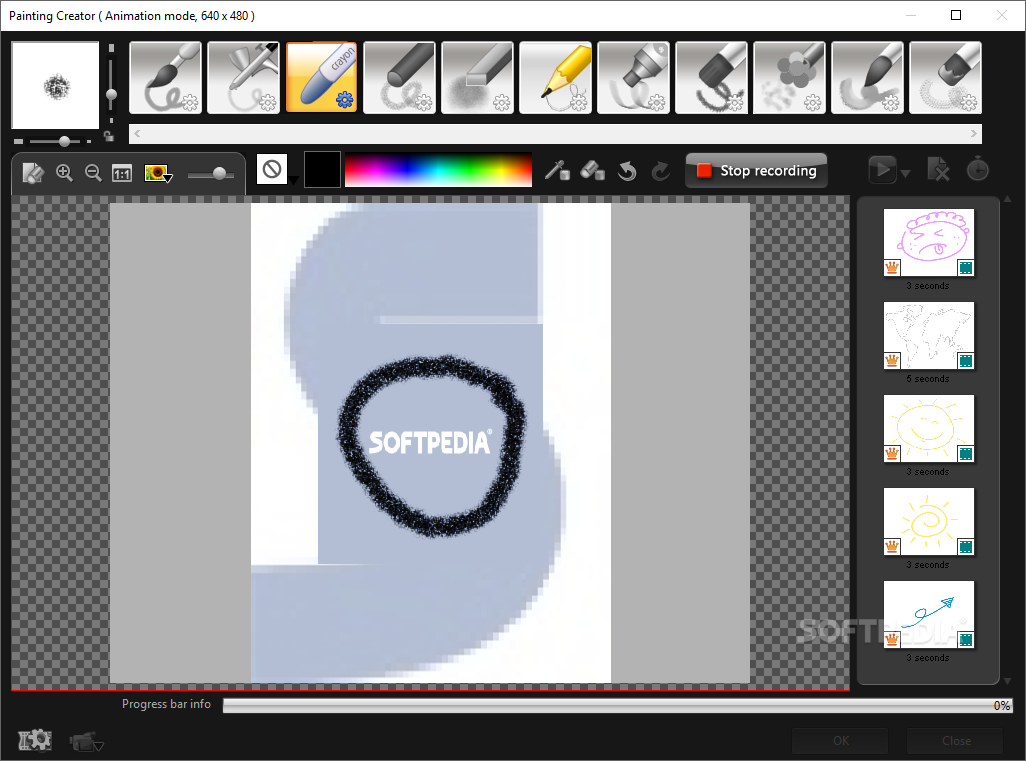Image resolution: width=1026 pixels, height=761 pixels.
Task: Toggle the brush size lock icon
Action: point(109,136)
